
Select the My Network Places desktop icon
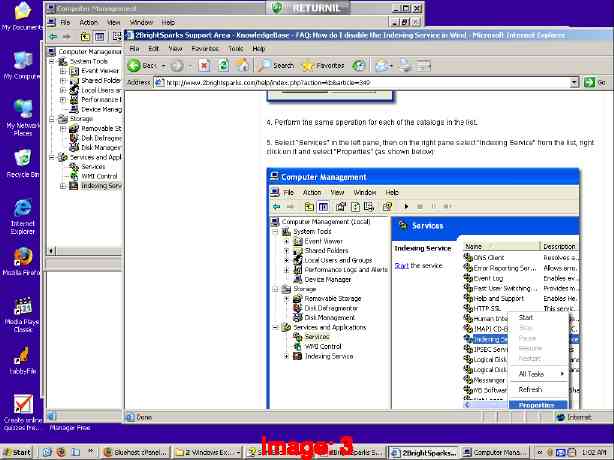(23, 117)
